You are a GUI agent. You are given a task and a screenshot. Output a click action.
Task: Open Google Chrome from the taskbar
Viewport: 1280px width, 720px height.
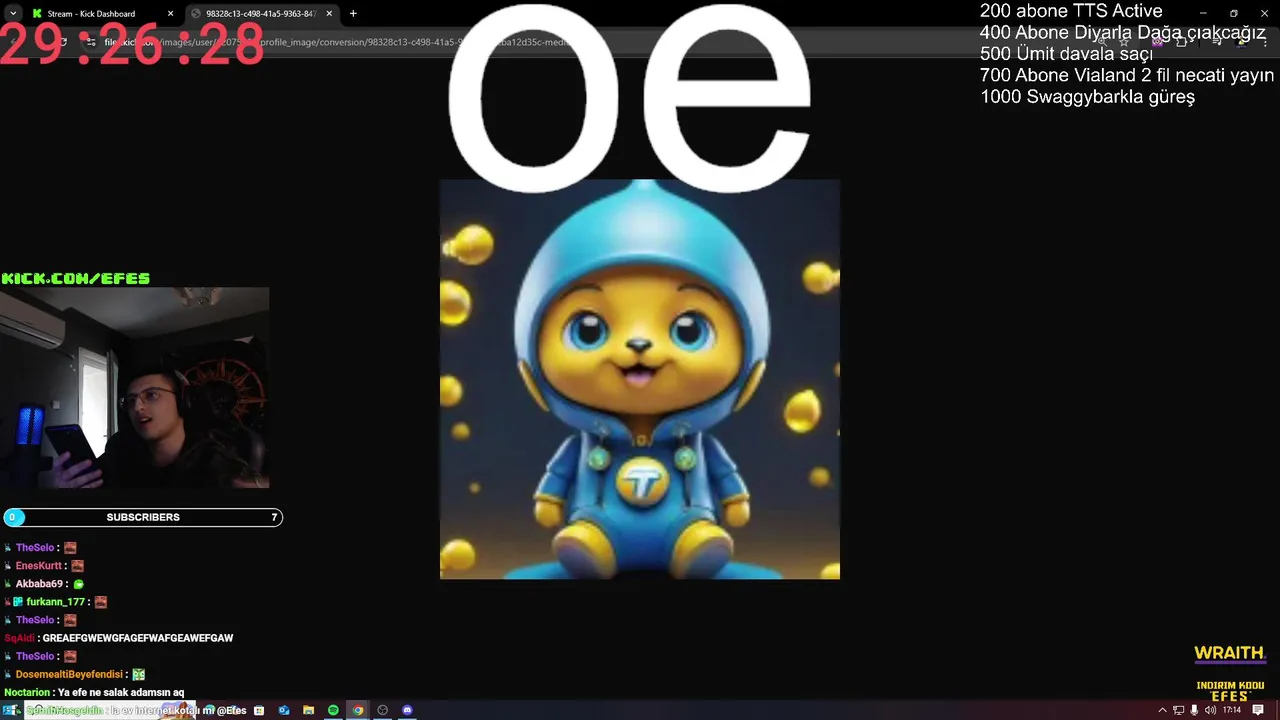358,710
